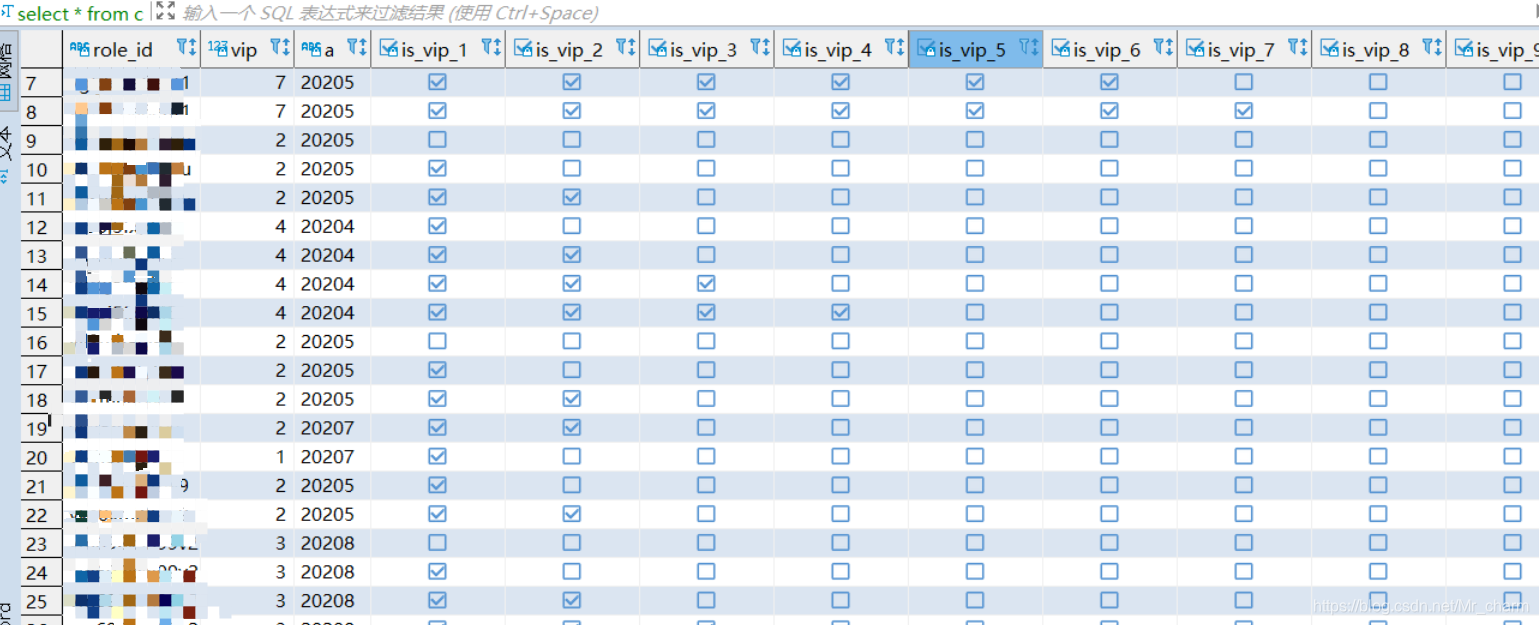Select row number 24 header
1539x625 pixels.
point(42,572)
